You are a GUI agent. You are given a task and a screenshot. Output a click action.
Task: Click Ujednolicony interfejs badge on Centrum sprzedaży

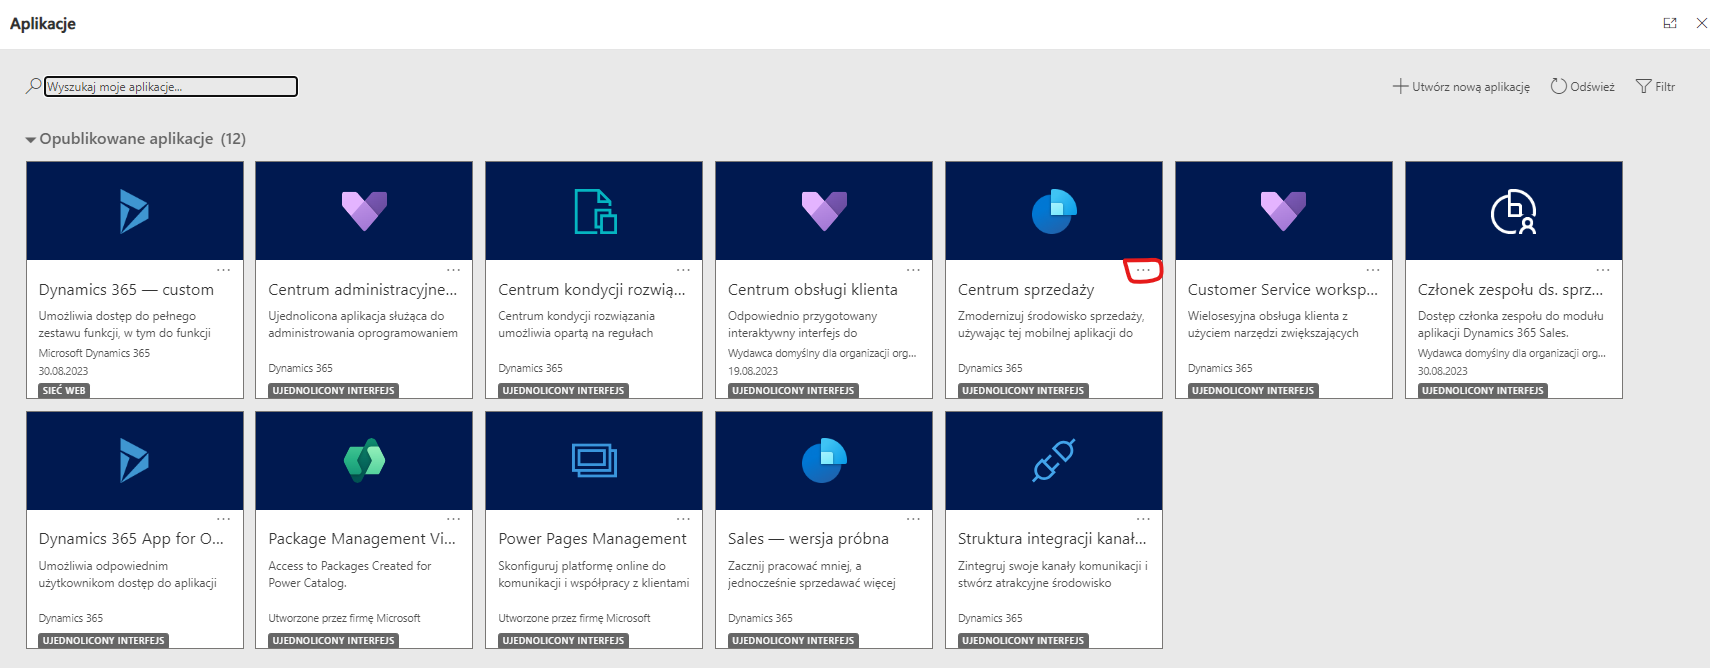pyautogui.click(x=1023, y=391)
